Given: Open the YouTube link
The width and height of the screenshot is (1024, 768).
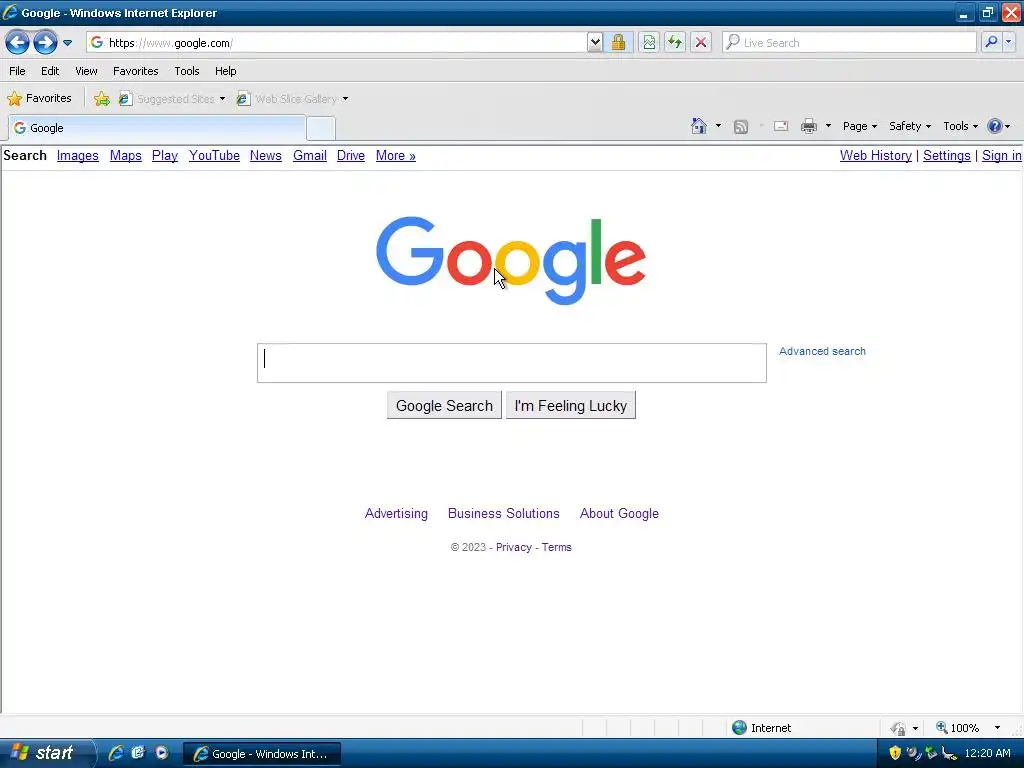Looking at the screenshot, I should pyautogui.click(x=214, y=155).
